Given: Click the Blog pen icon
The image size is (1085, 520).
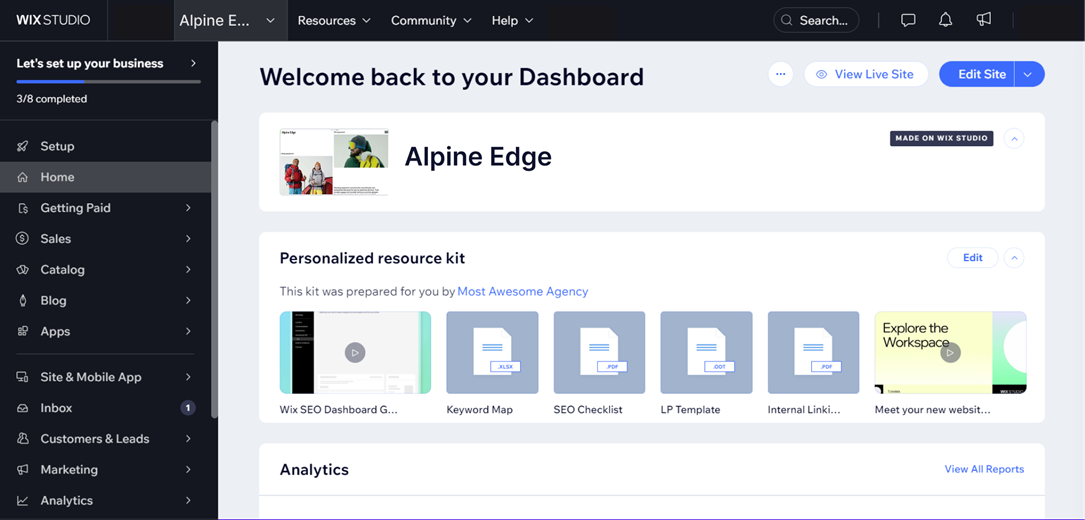Looking at the screenshot, I should coord(22,301).
